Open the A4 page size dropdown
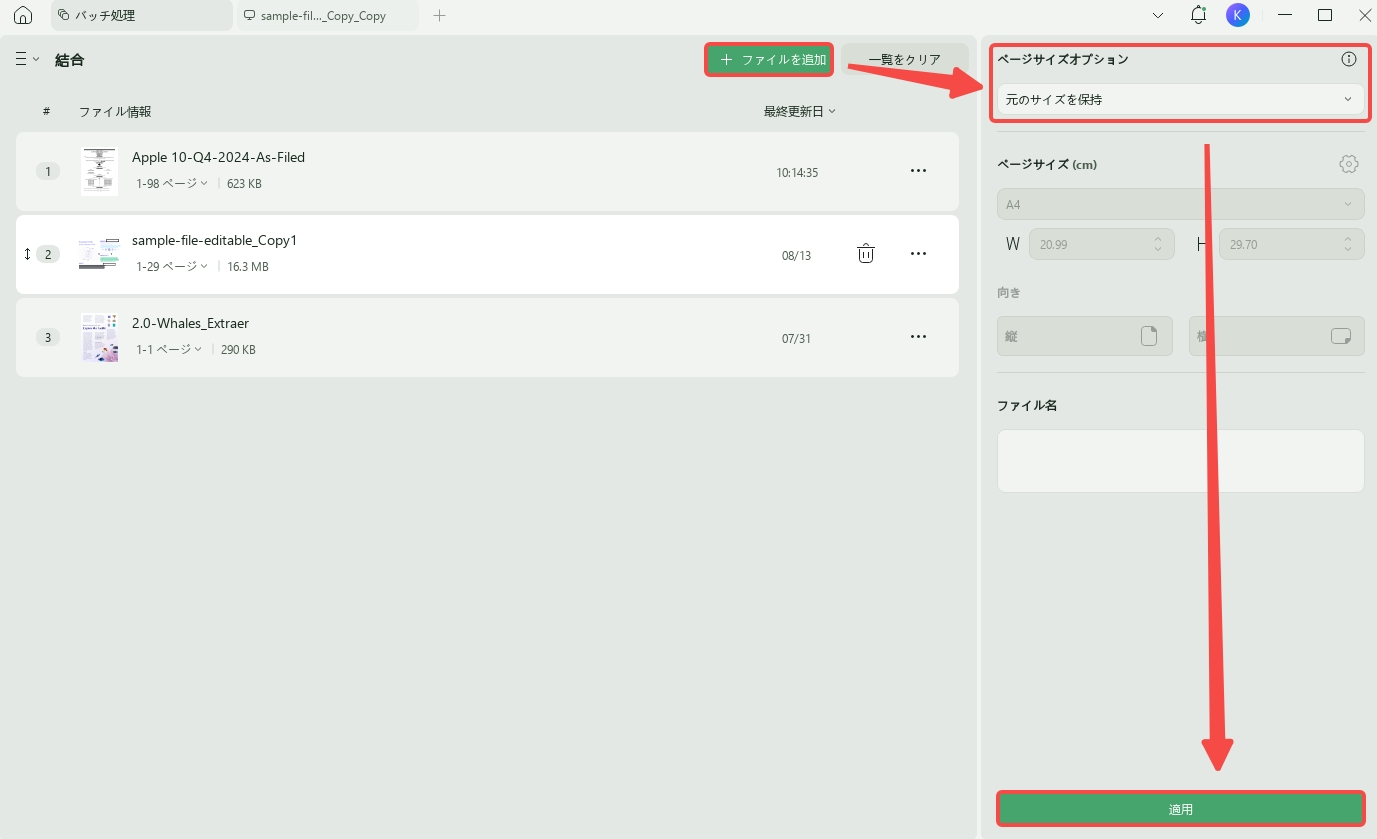 (x=1180, y=204)
